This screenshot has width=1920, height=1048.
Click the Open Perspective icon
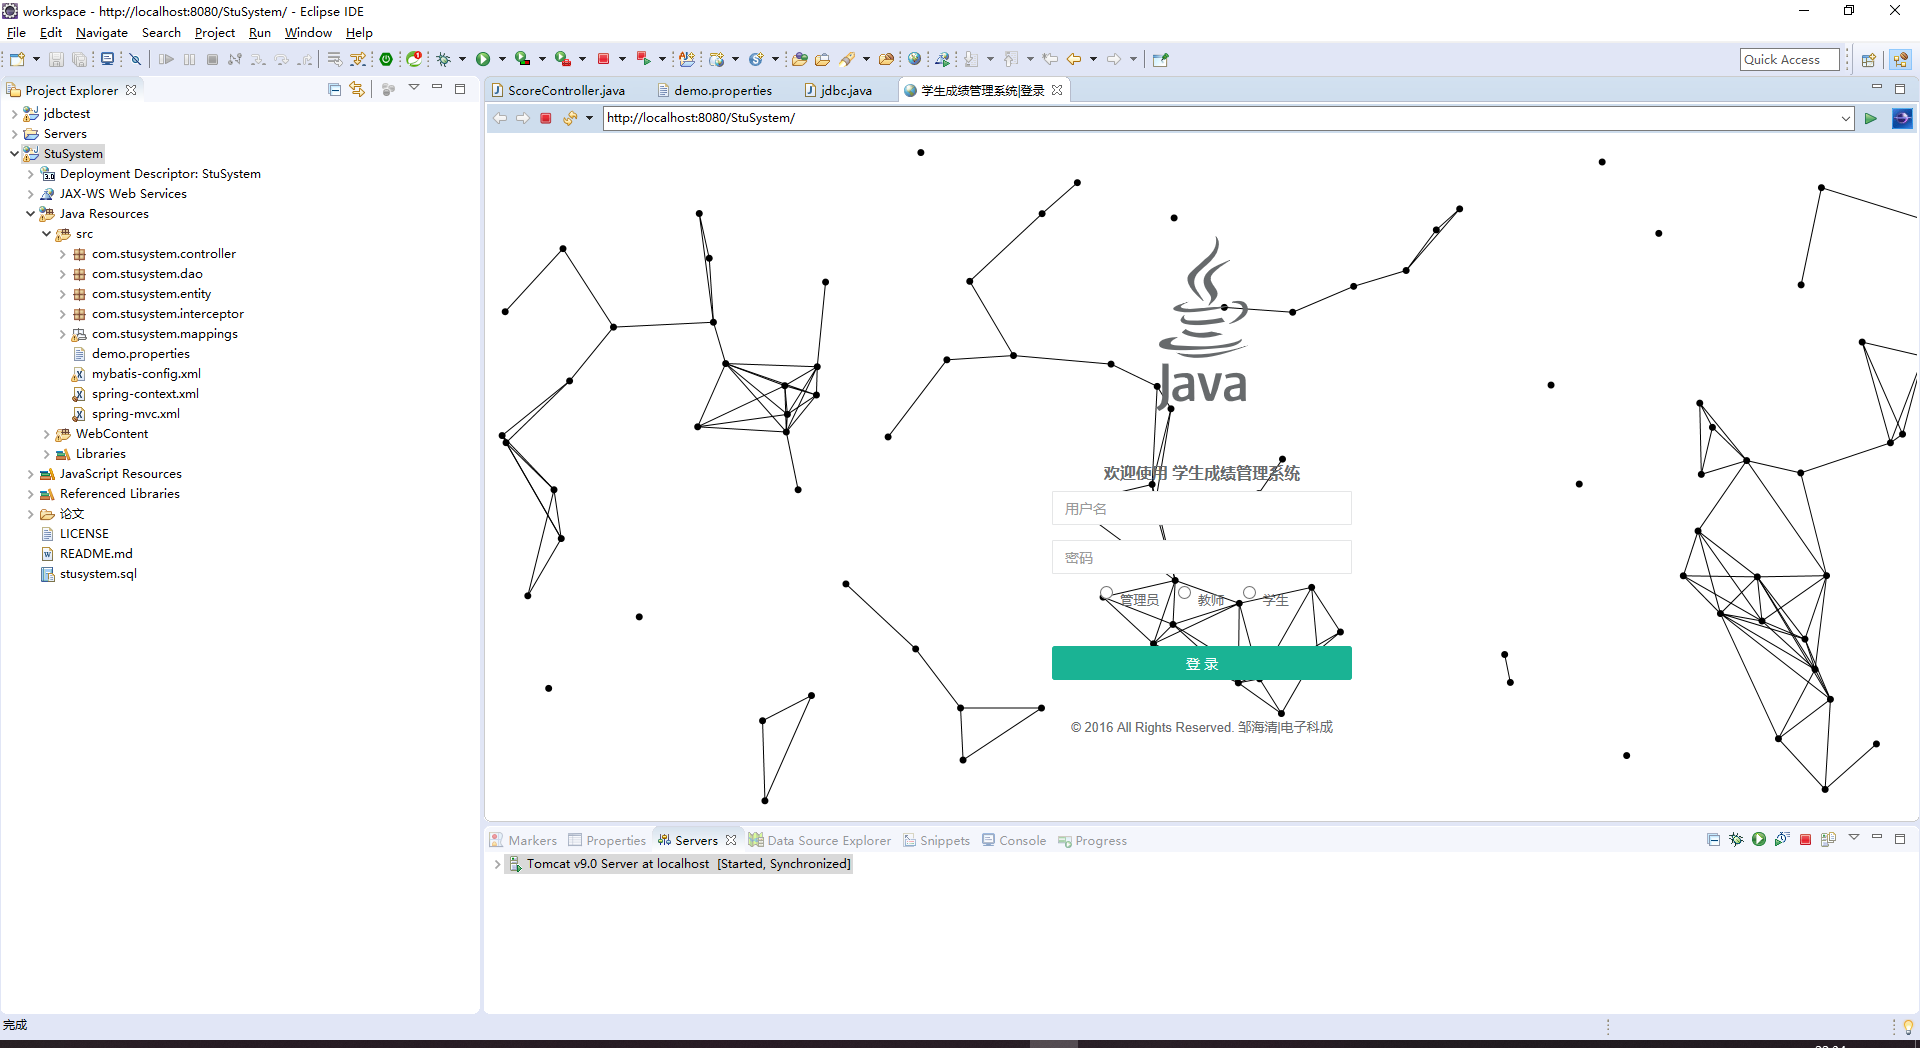(x=1868, y=59)
